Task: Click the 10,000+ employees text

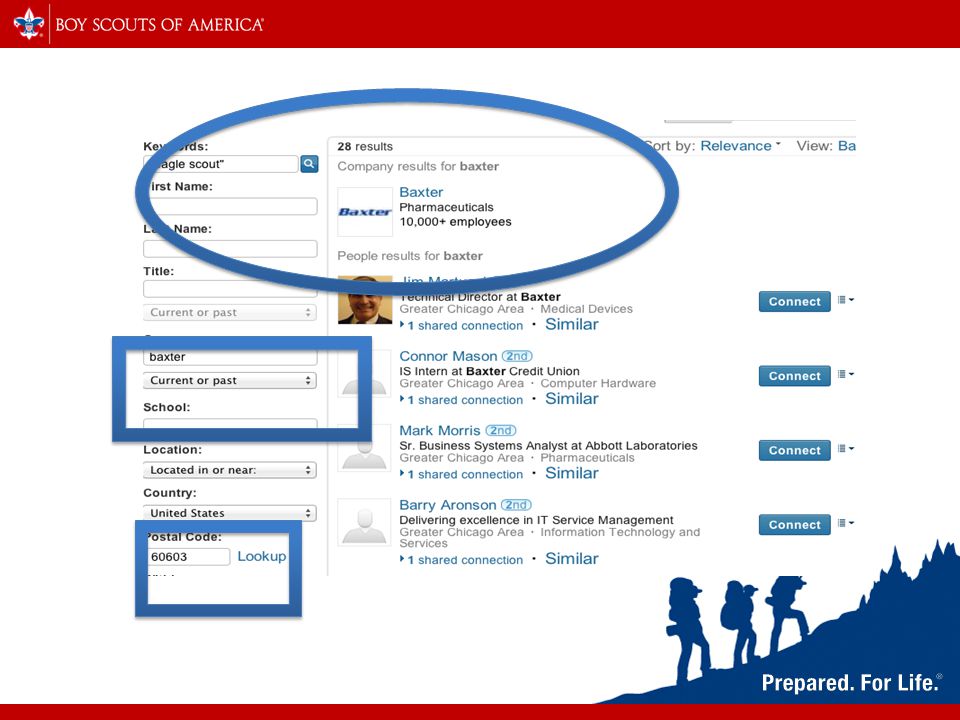Action: coord(455,222)
